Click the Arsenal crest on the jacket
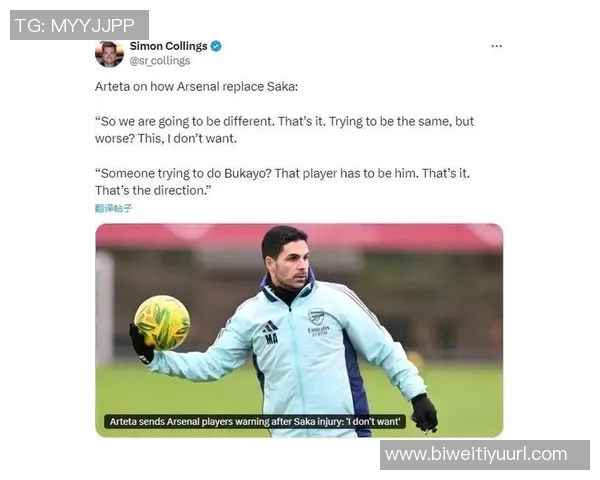 [316, 316]
